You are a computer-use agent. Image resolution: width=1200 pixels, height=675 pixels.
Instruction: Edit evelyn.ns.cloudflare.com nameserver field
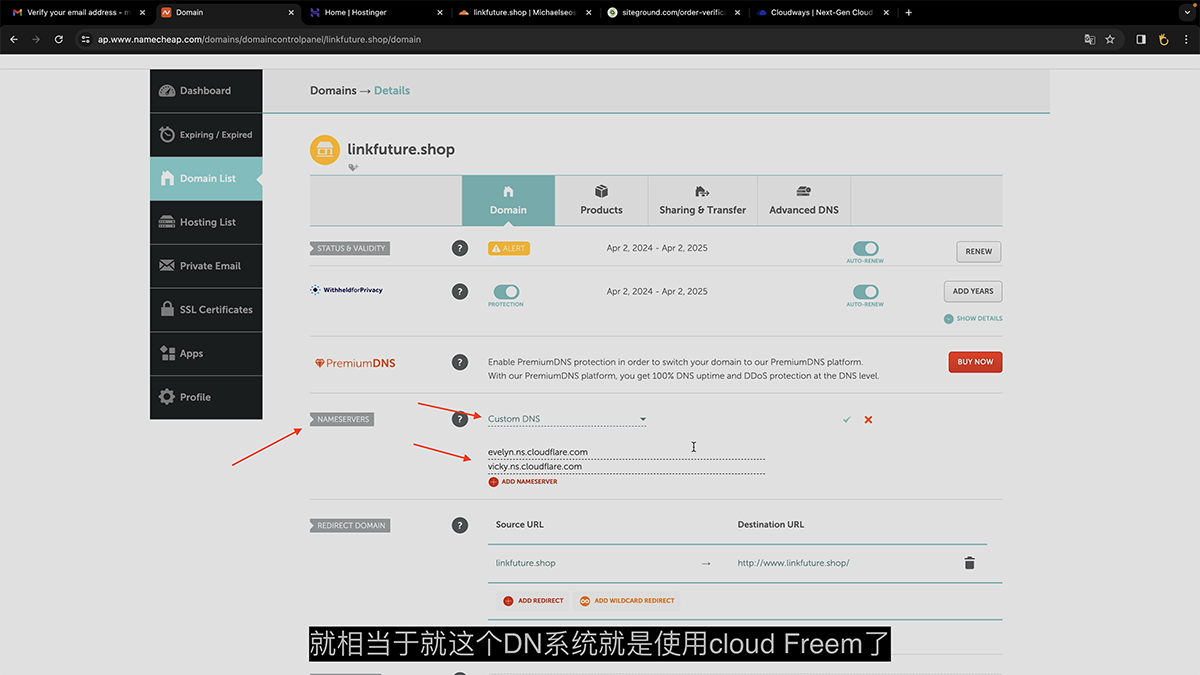[x=626, y=452]
